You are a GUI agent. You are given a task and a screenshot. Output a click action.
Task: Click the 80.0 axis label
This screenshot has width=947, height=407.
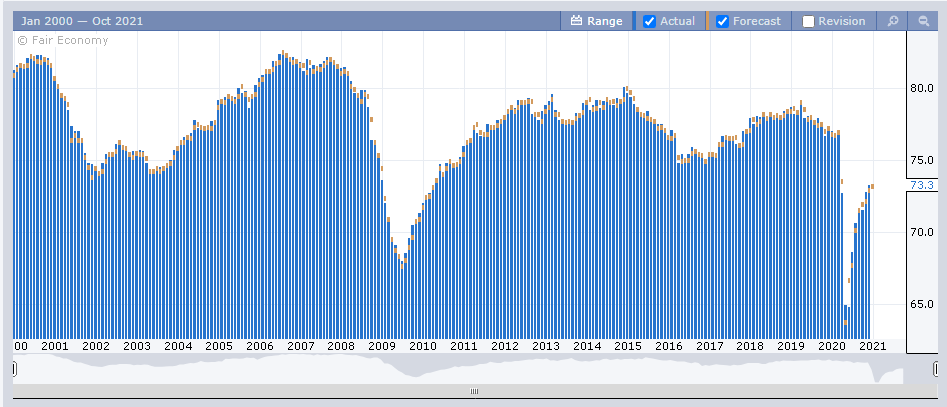(922, 88)
